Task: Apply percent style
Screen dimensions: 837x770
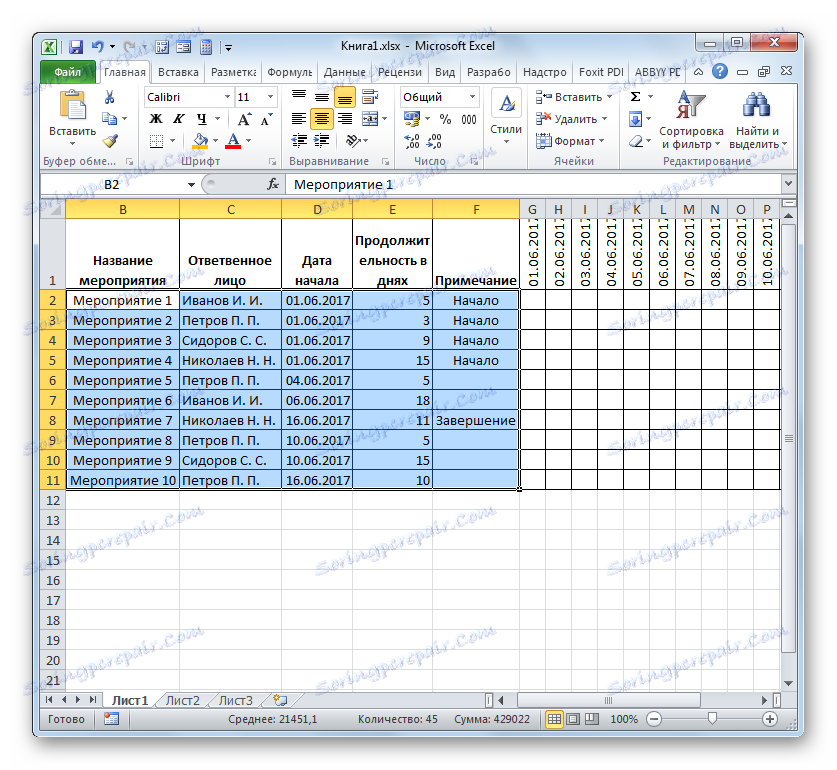Action: (445, 119)
